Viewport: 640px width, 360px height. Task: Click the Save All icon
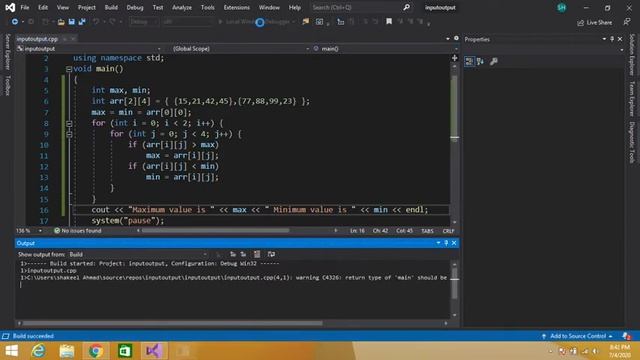[x=82, y=22]
